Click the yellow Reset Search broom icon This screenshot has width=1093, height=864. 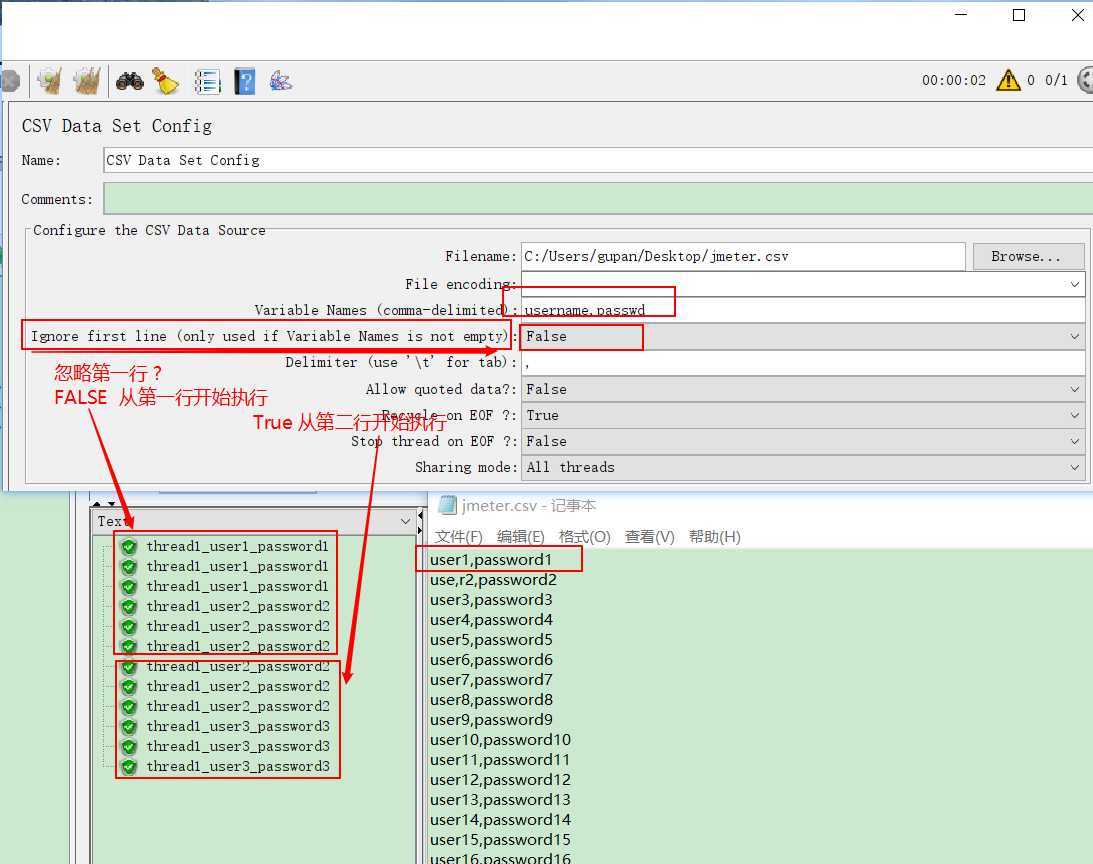click(166, 81)
